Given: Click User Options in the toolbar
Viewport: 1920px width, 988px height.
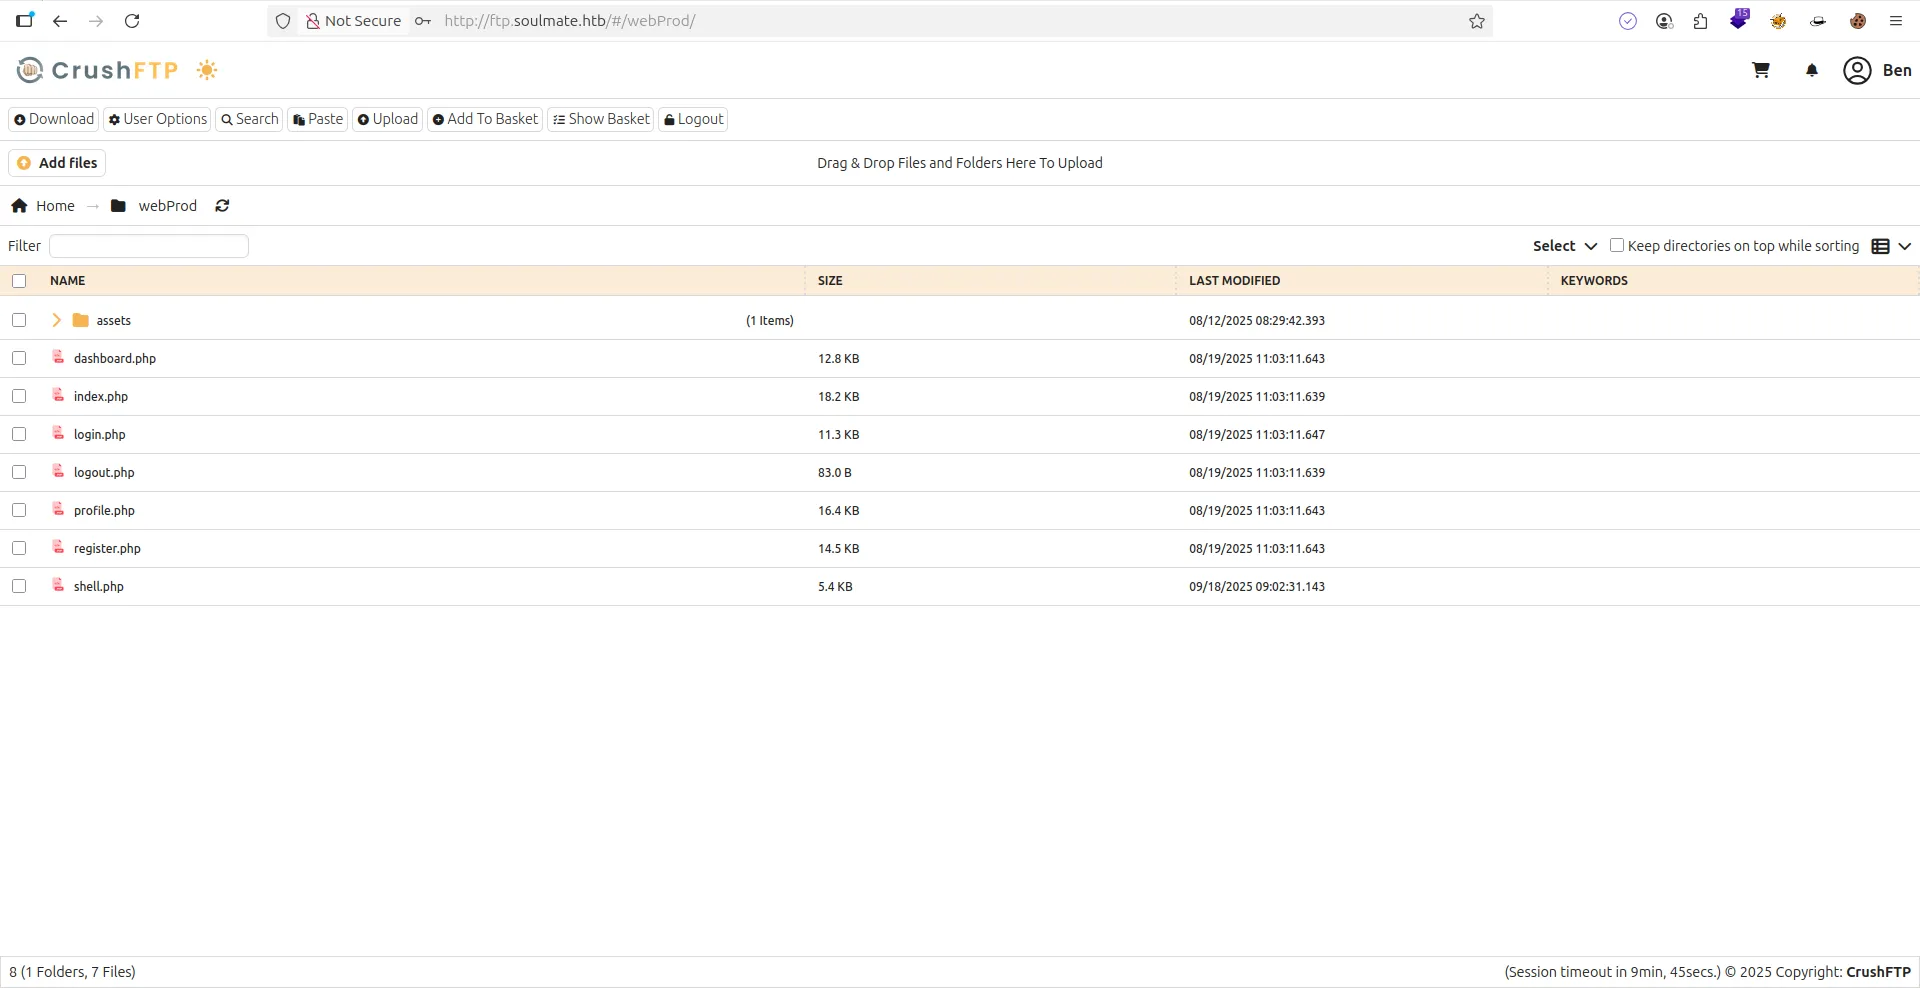Looking at the screenshot, I should tap(157, 119).
